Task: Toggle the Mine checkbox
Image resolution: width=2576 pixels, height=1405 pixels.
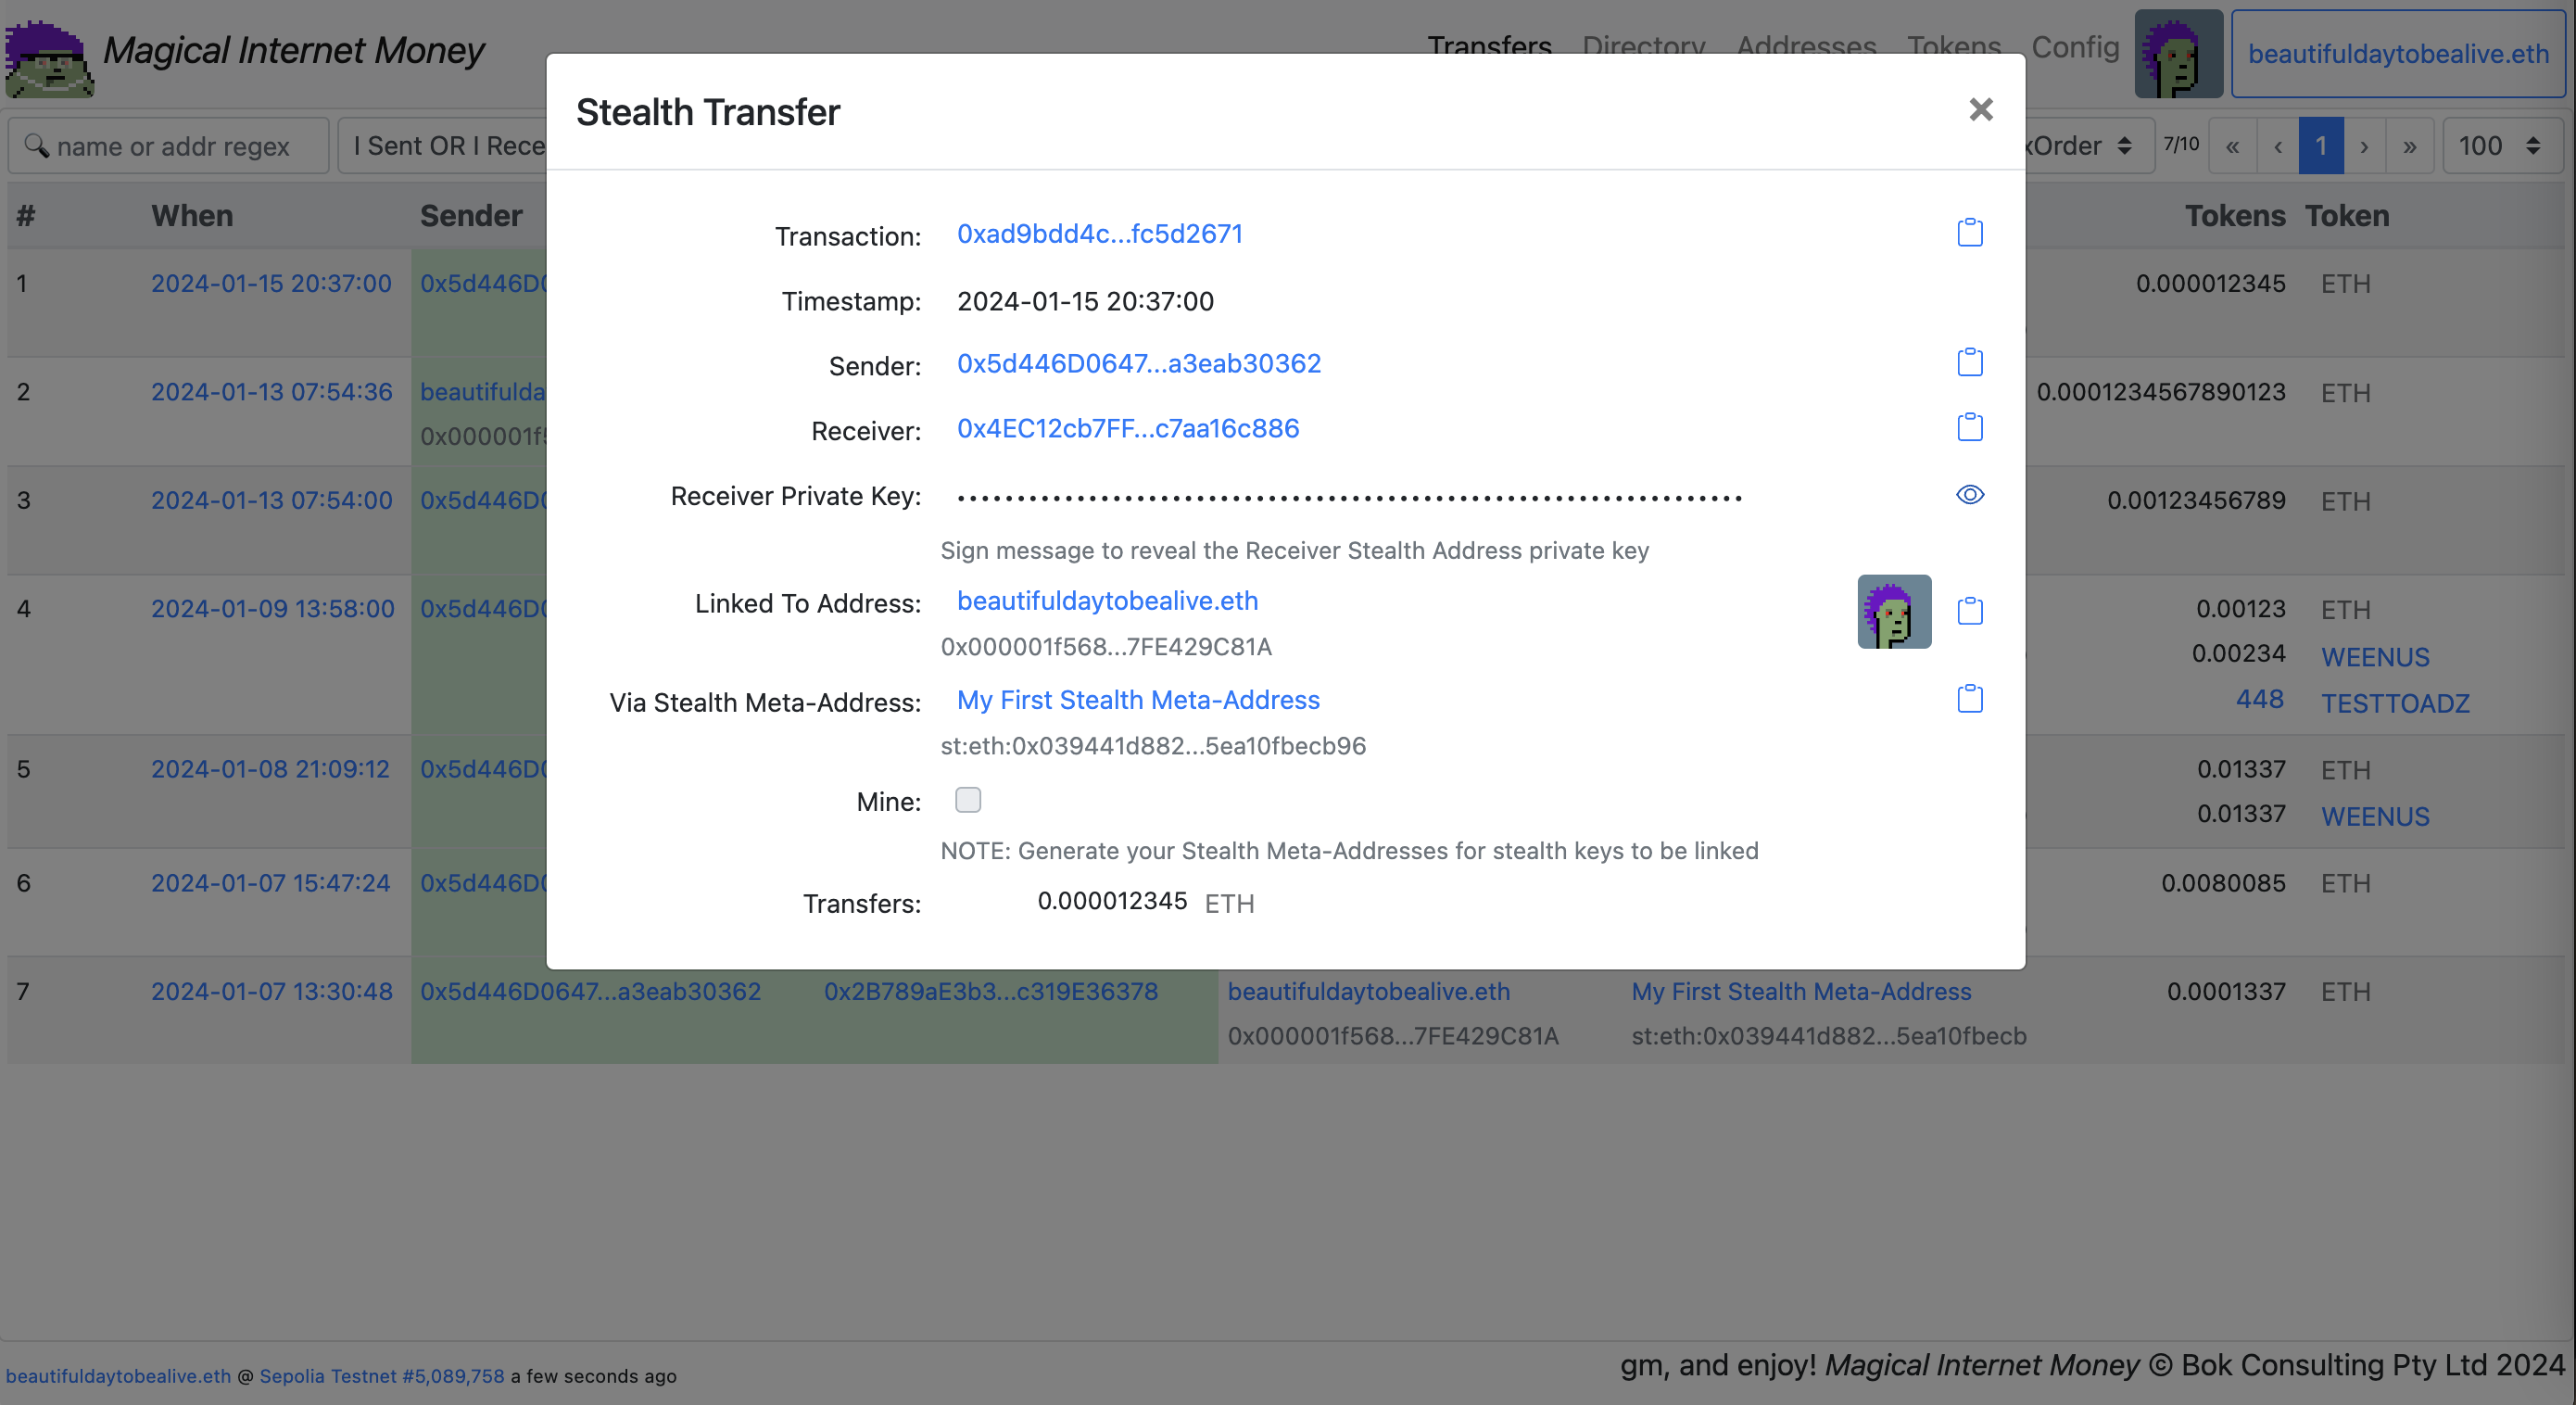Action: [x=967, y=800]
